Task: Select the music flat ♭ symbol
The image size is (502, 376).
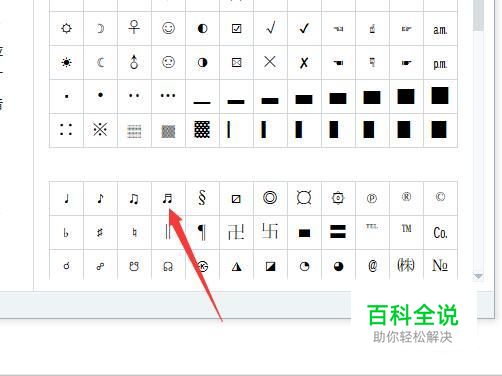Action: pos(66,233)
